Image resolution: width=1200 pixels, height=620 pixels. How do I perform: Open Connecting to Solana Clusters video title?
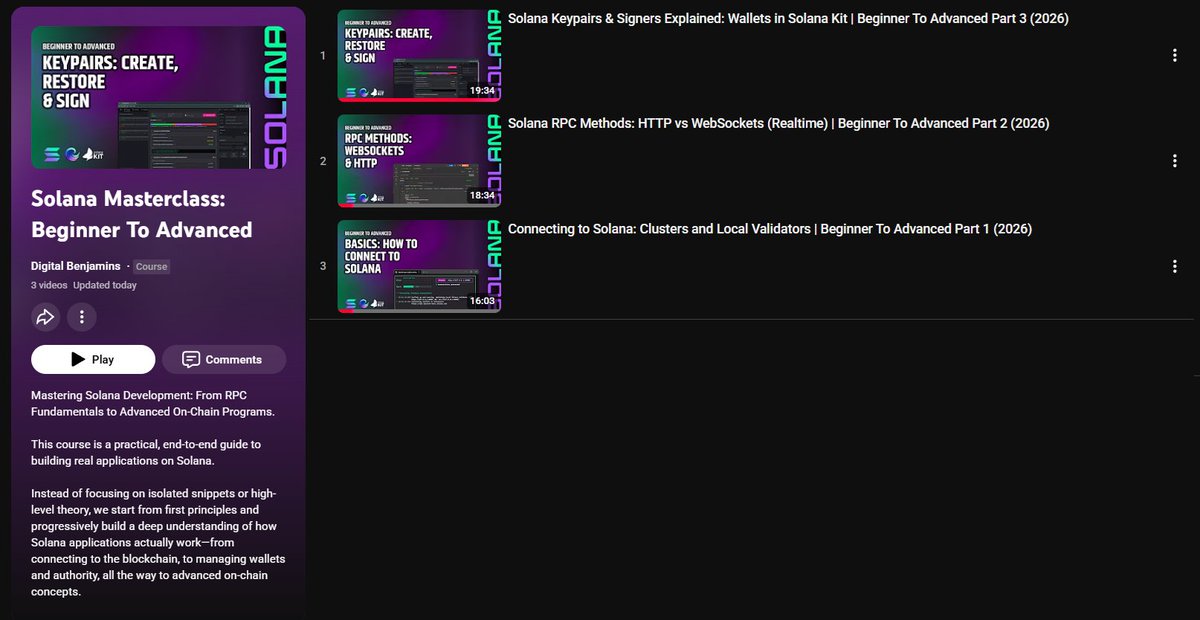pos(770,228)
